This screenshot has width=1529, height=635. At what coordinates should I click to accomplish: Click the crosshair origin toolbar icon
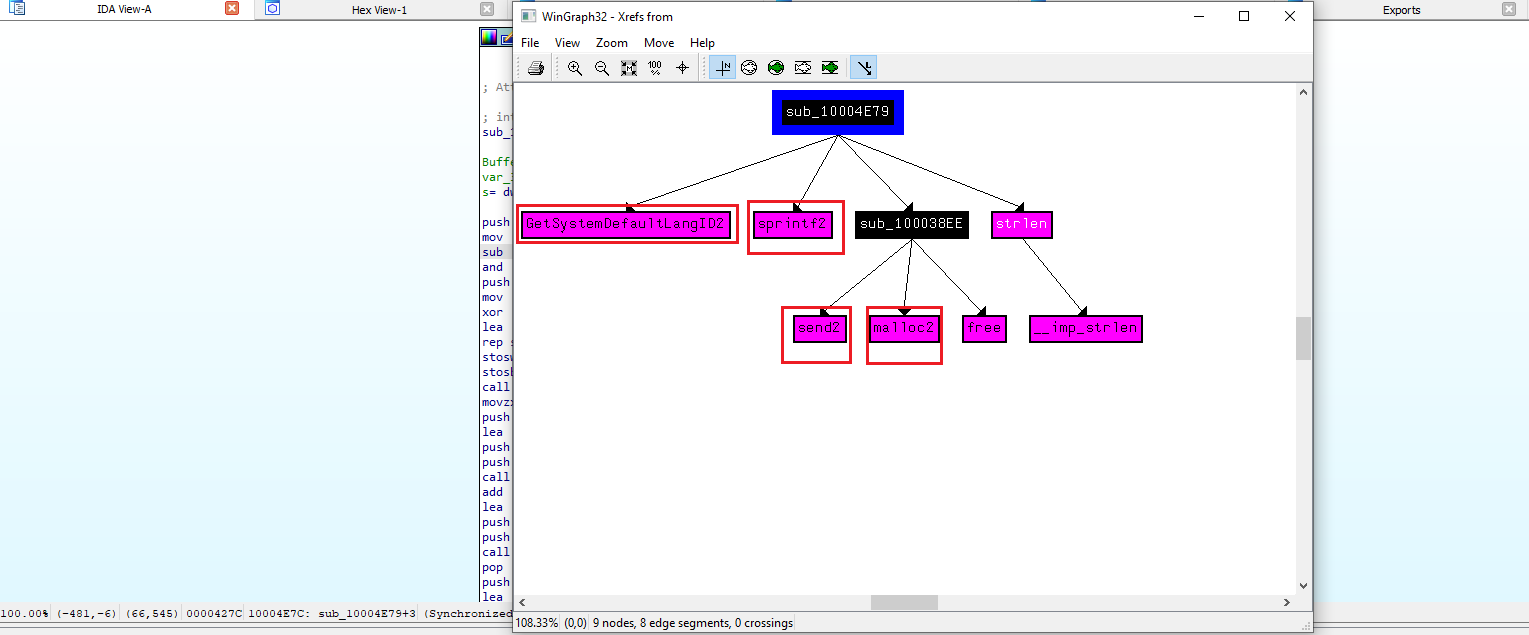pos(683,68)
